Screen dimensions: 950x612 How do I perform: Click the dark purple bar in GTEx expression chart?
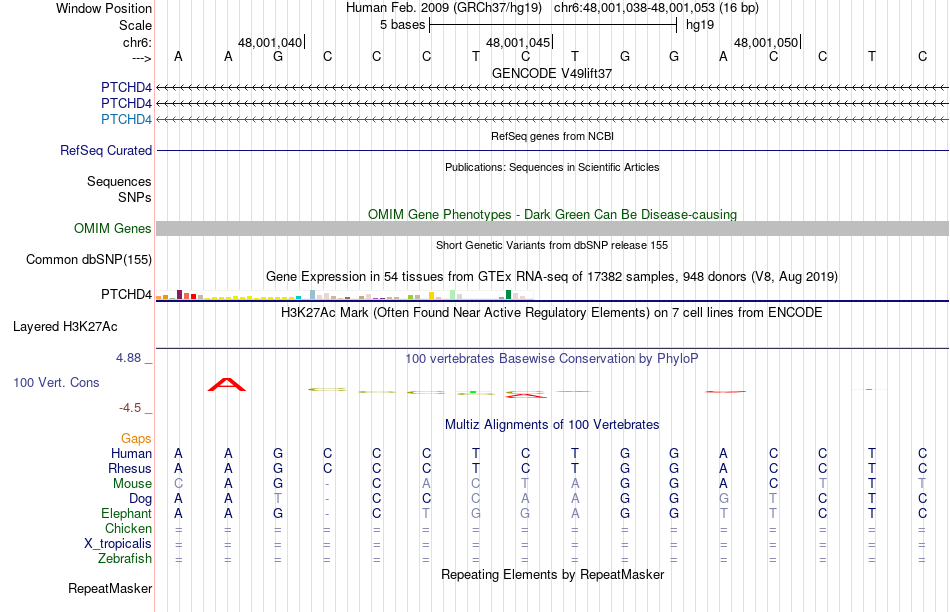click(x=179, y=294)
